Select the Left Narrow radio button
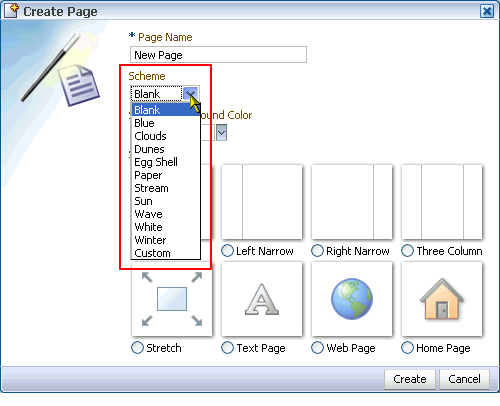This screenshot has width=500, height=406. [227, 251]
